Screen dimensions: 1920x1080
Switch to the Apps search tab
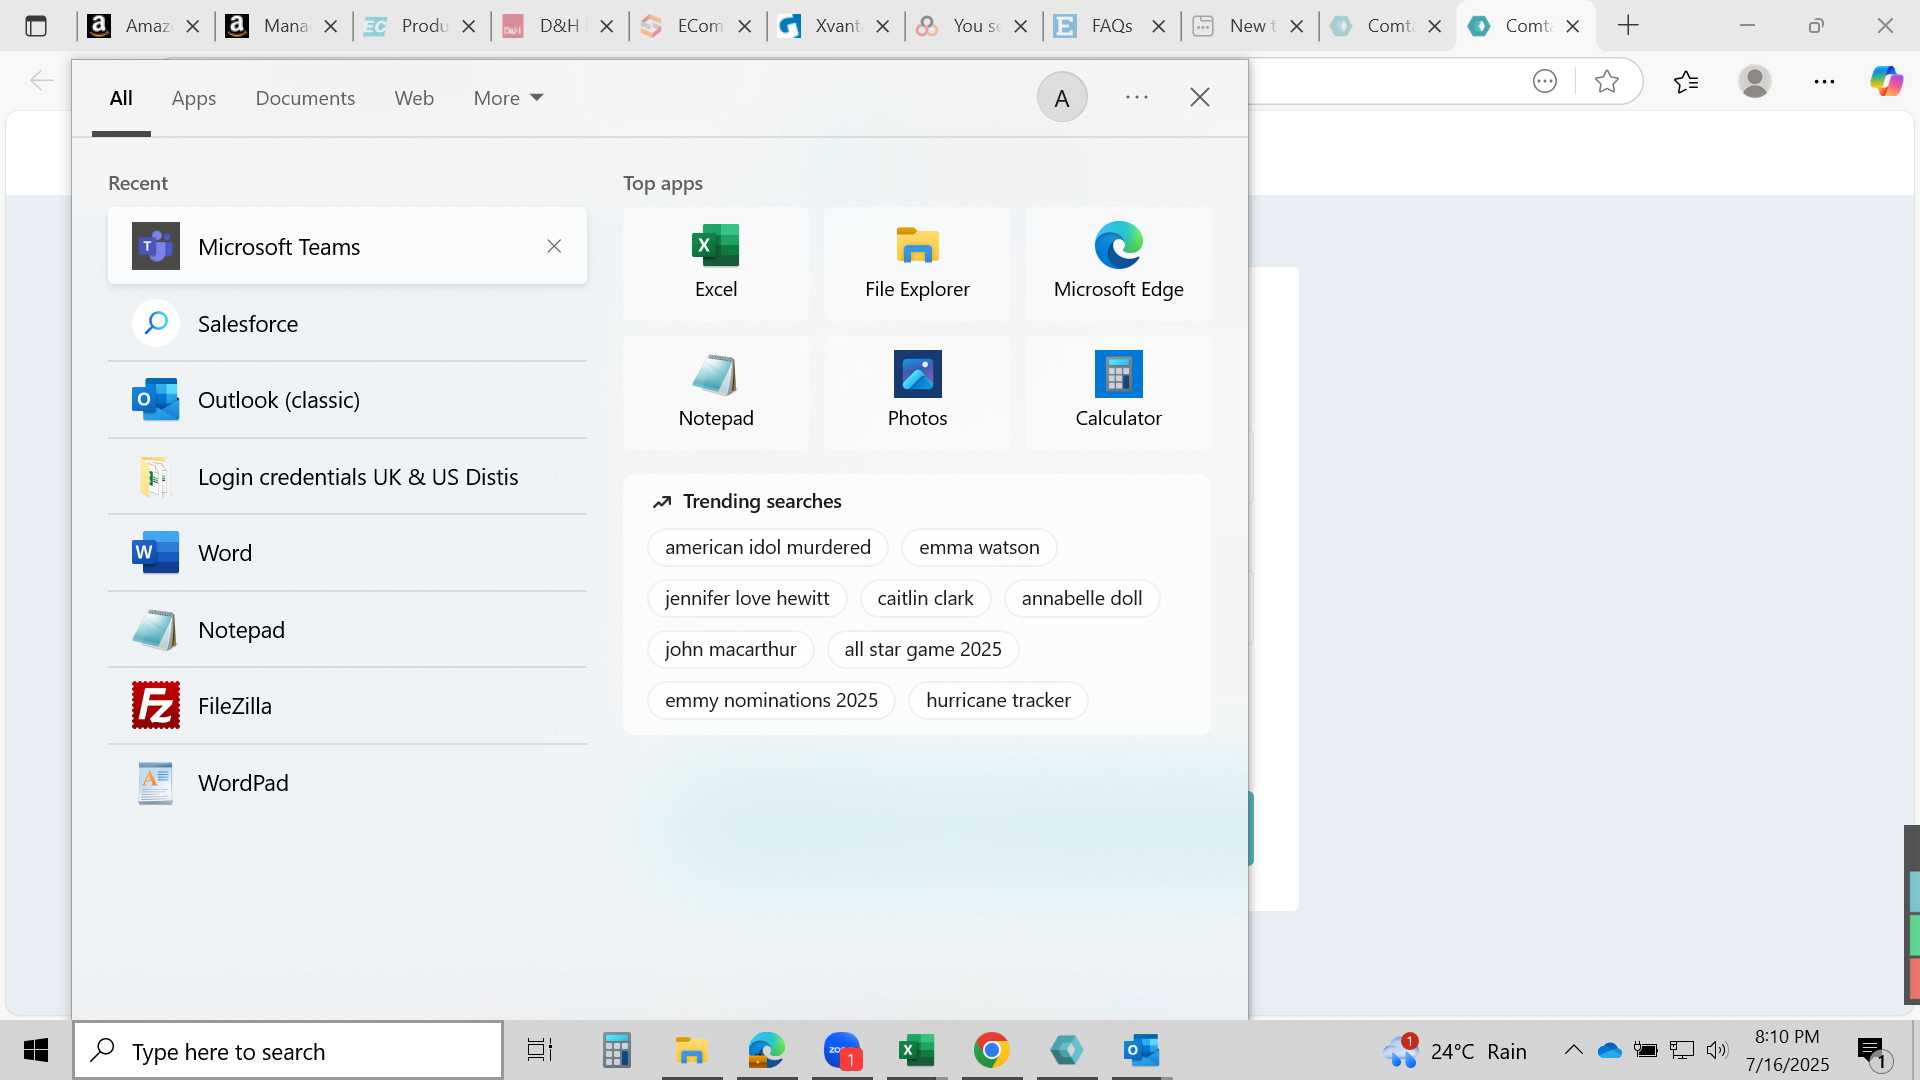194,98
